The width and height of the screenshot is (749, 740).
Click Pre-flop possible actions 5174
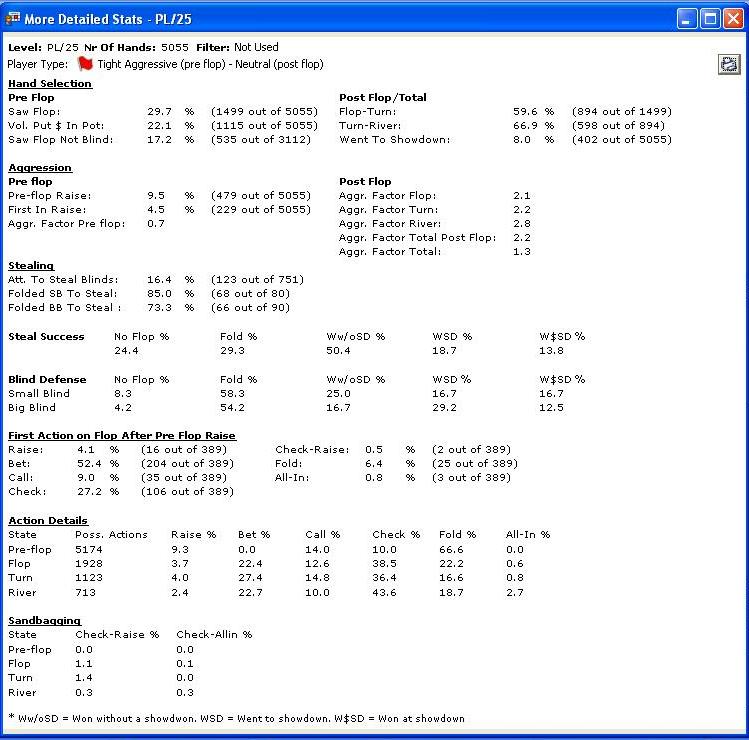89,550
